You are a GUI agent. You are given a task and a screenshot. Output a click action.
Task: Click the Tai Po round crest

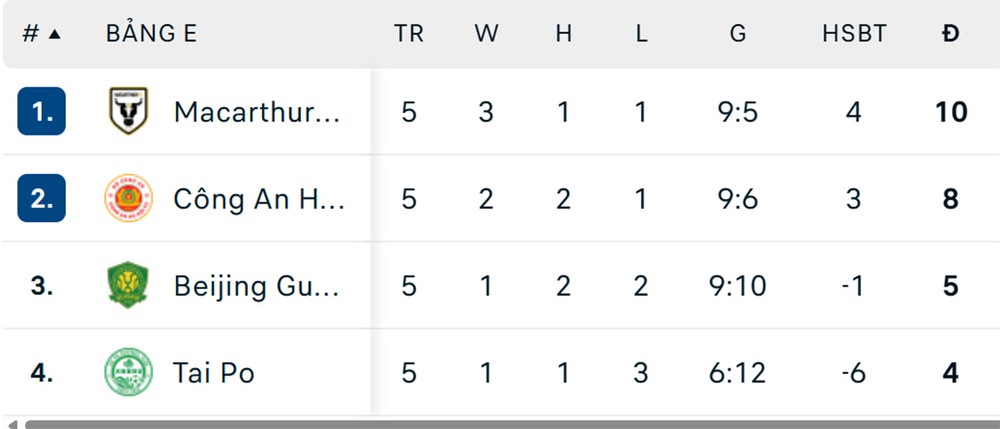tap(128, 373)
